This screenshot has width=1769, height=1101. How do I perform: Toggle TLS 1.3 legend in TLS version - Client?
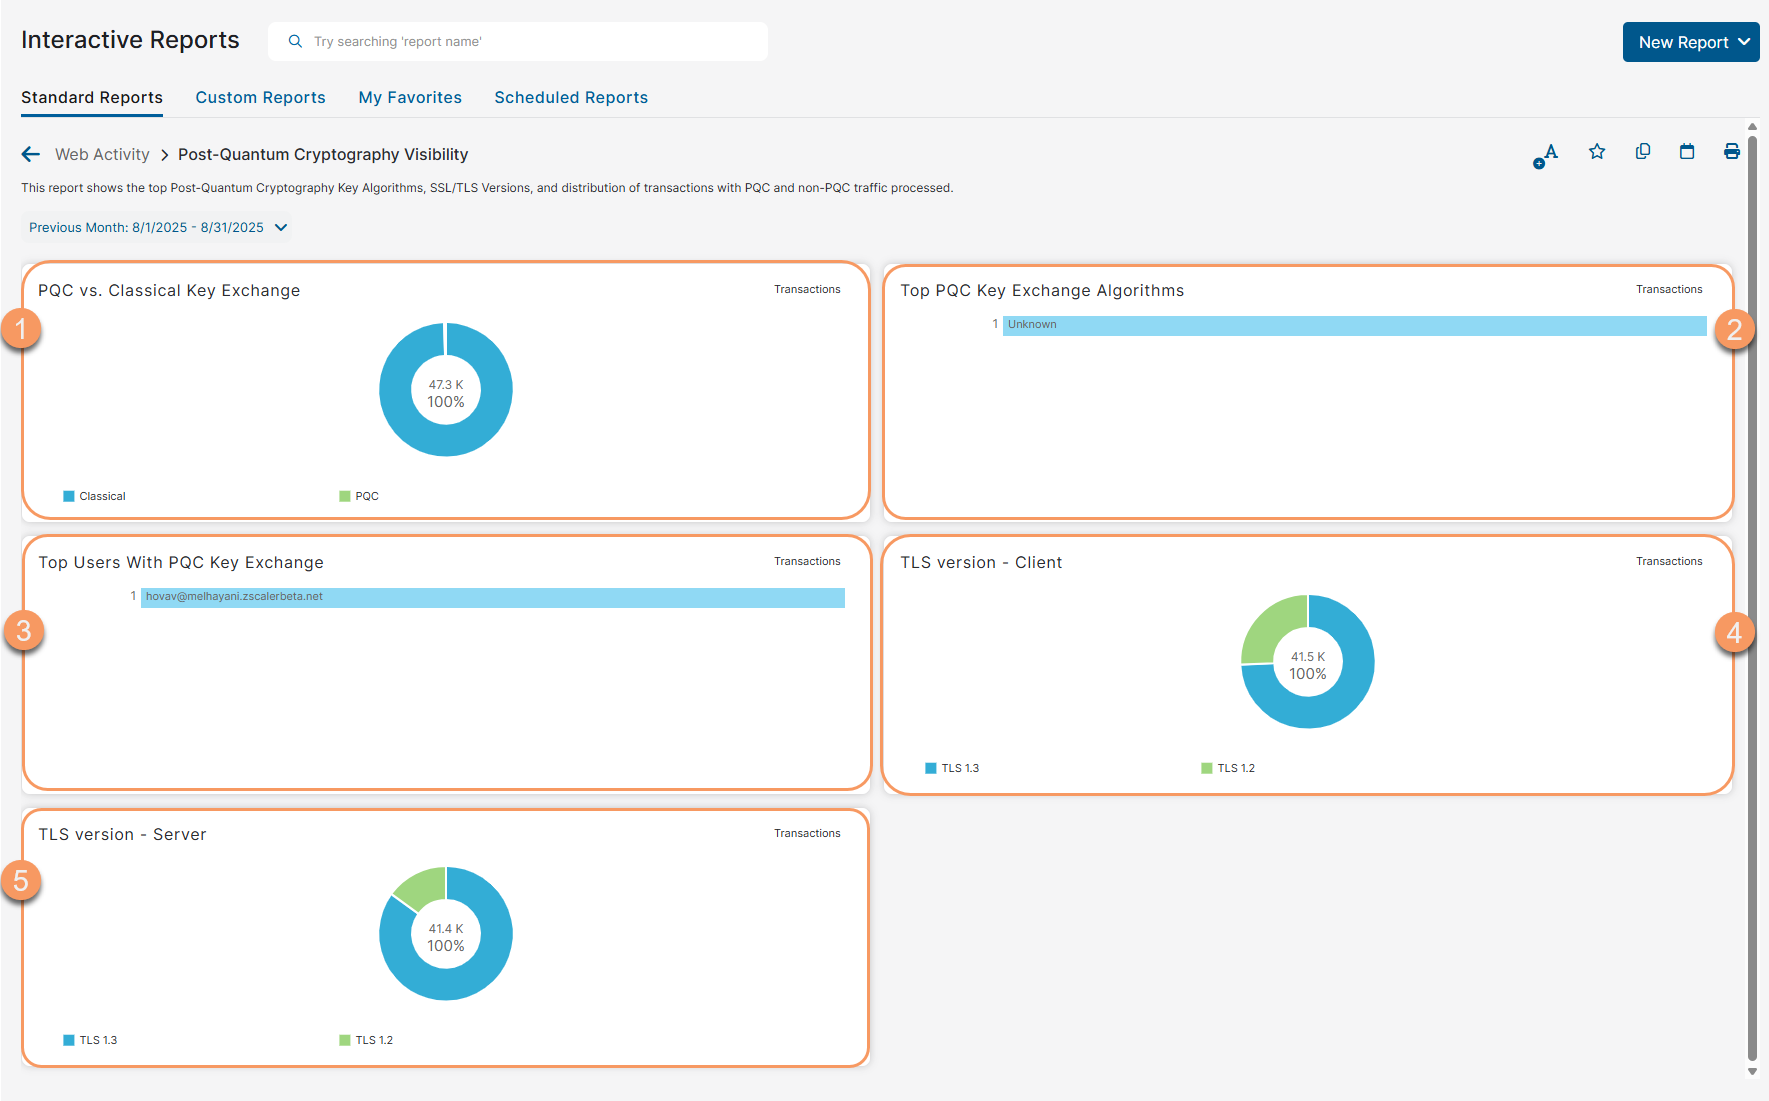coord(952,768)
